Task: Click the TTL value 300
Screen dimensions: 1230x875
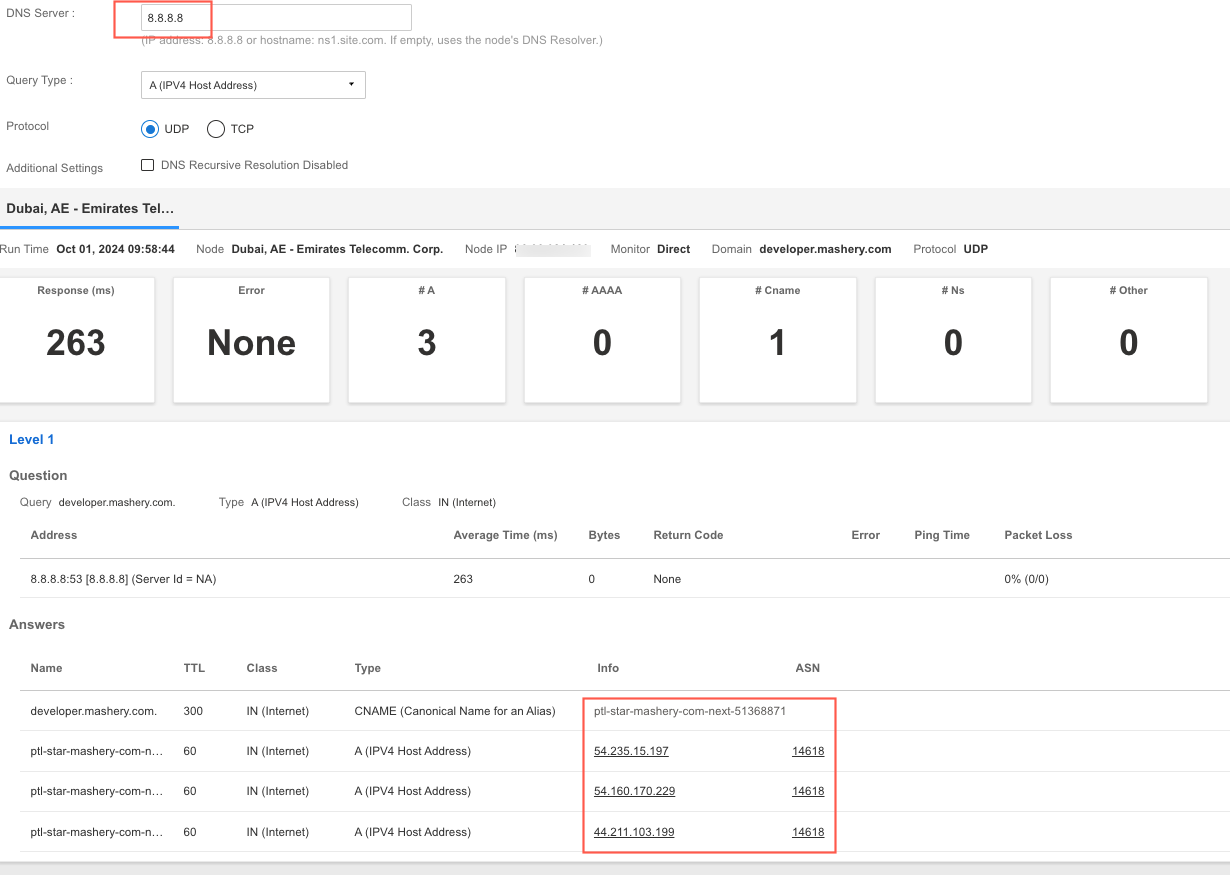Action: [x=193, y=711]
